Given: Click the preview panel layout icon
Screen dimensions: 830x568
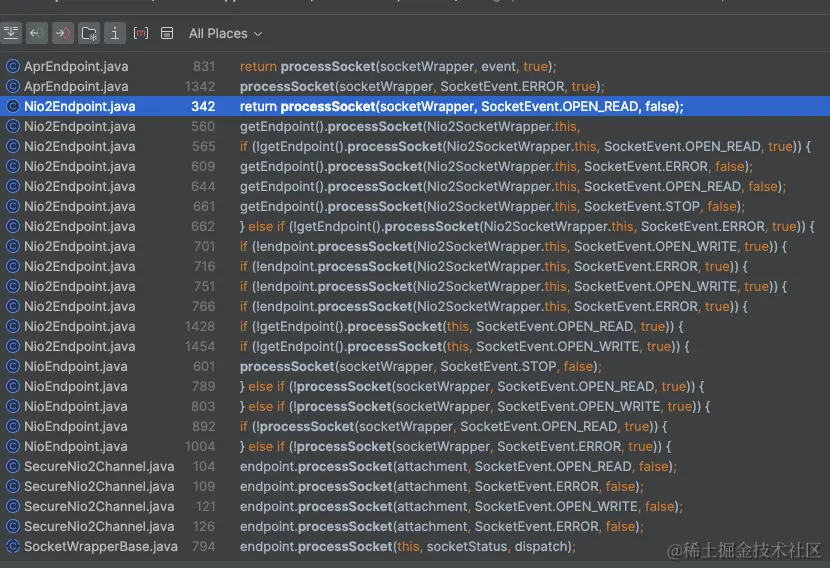Looking at the screenshot, I should click(167, 33).
